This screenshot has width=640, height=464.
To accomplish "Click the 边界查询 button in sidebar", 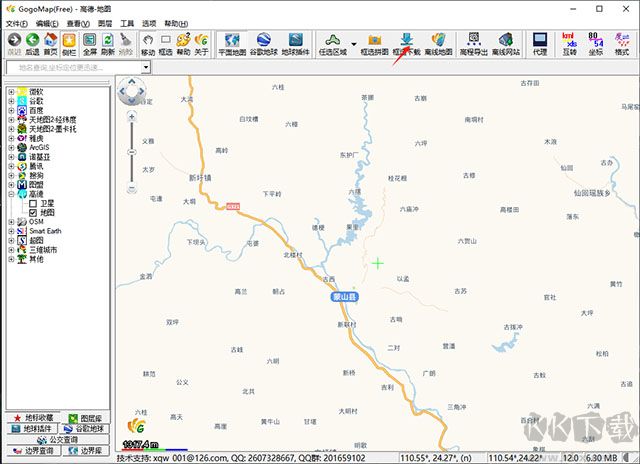I will (x=34, y=451).
